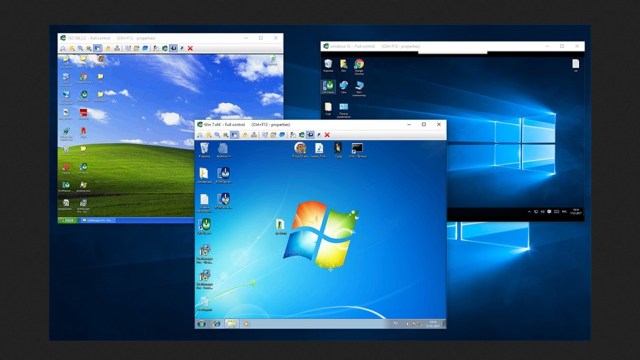Click the XP Start button
The image size is (640, 360).
pyautogui.click(x=67, y=220)
